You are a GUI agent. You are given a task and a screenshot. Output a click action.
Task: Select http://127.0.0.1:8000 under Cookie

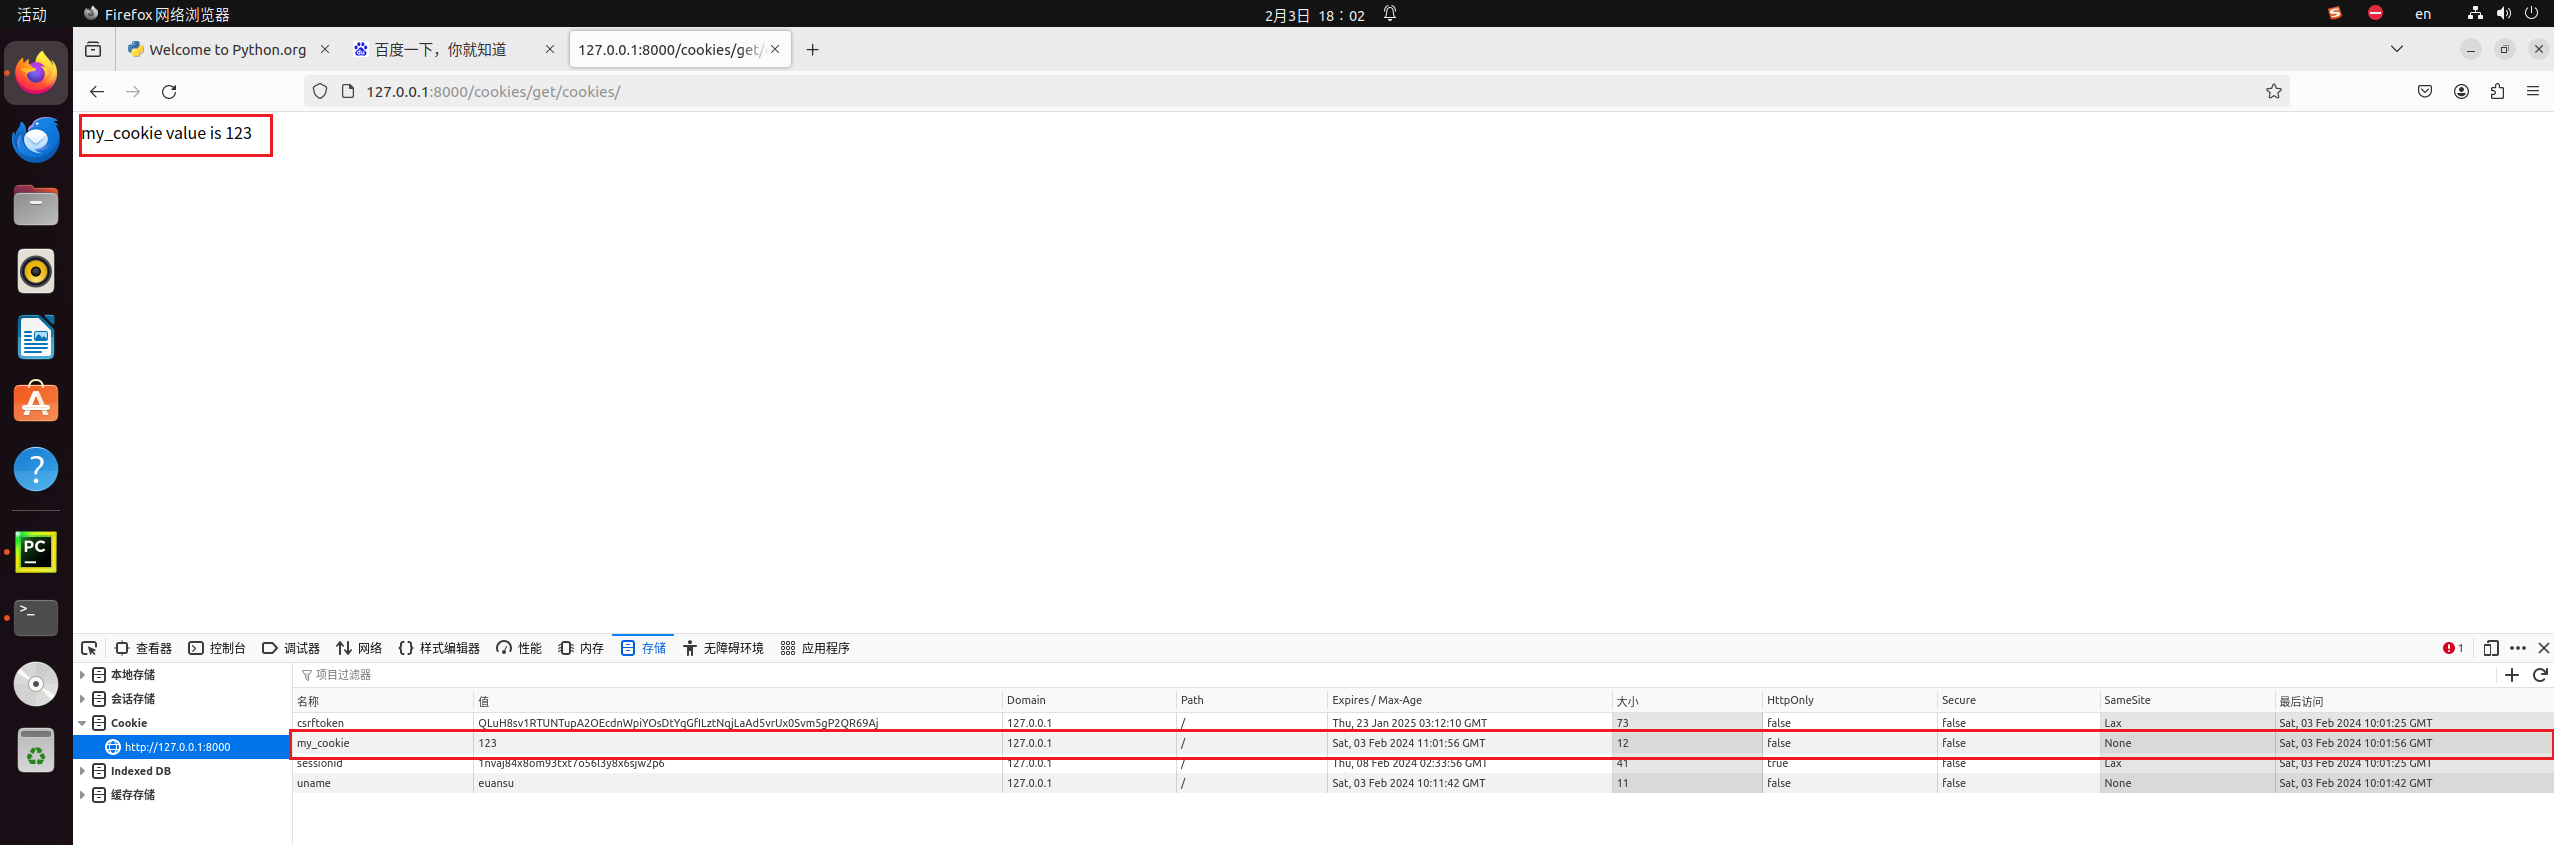click(x=177, y=747)
